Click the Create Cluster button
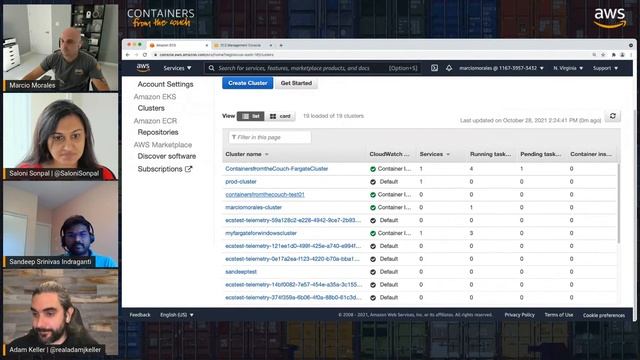Image resolution: width=640 pixels, height=360 pixels. click(248, 83)
